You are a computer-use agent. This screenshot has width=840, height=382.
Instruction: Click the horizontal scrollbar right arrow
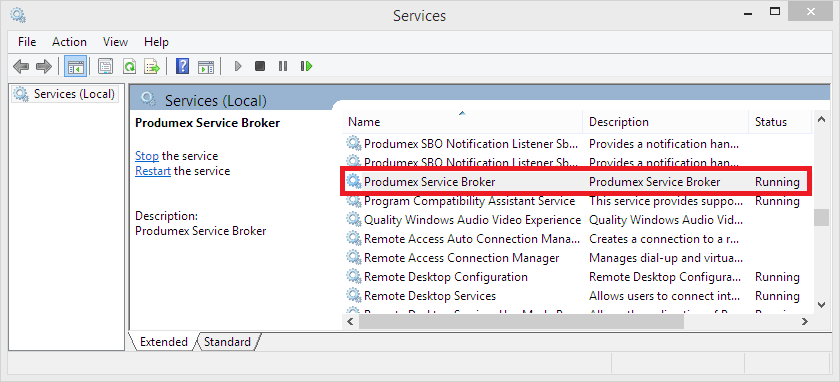point(805,321)
